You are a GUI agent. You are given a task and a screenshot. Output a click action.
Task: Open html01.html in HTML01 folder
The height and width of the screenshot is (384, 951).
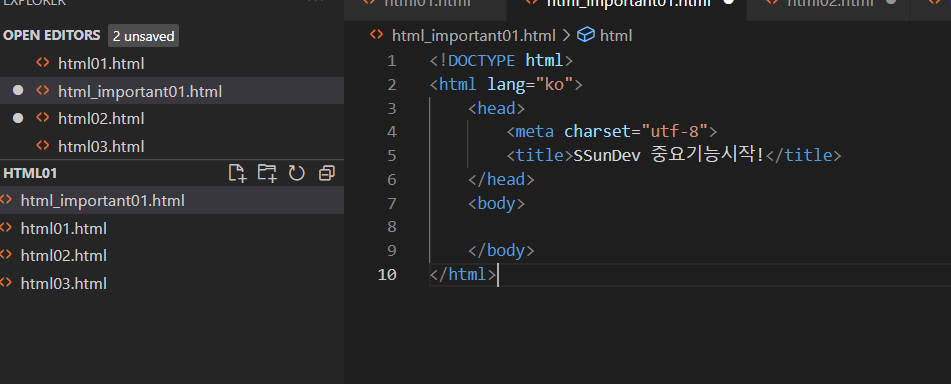172,228
